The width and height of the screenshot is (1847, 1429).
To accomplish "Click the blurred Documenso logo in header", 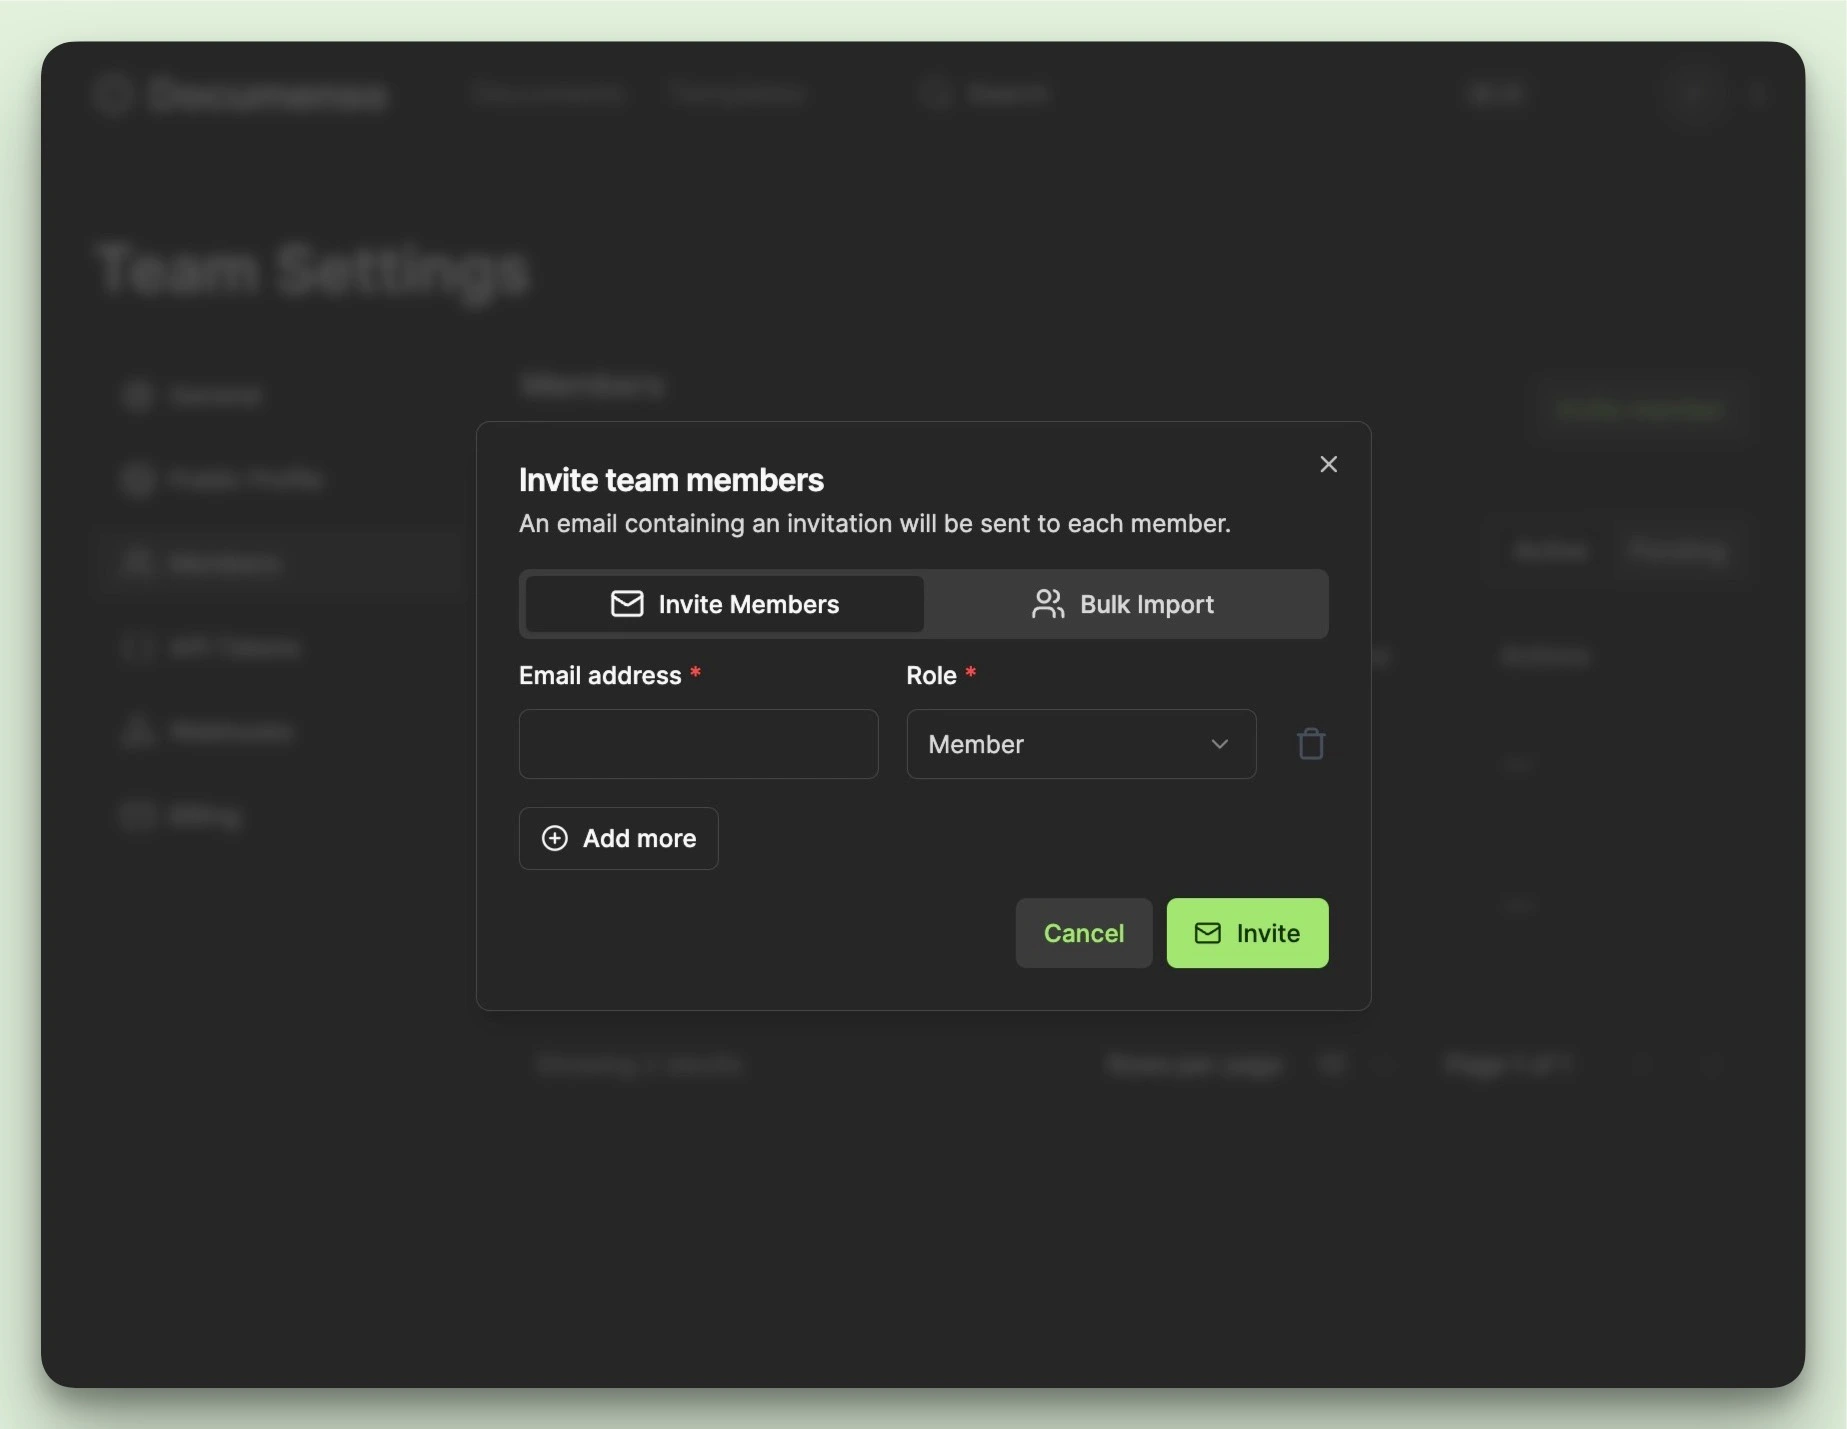I will click(240, 95).
